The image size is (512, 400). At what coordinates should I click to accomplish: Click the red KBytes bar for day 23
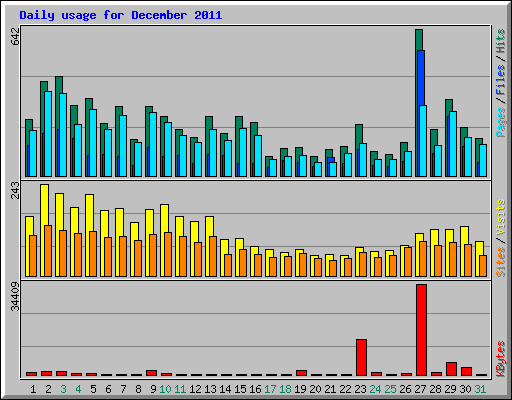click(361, 358)
